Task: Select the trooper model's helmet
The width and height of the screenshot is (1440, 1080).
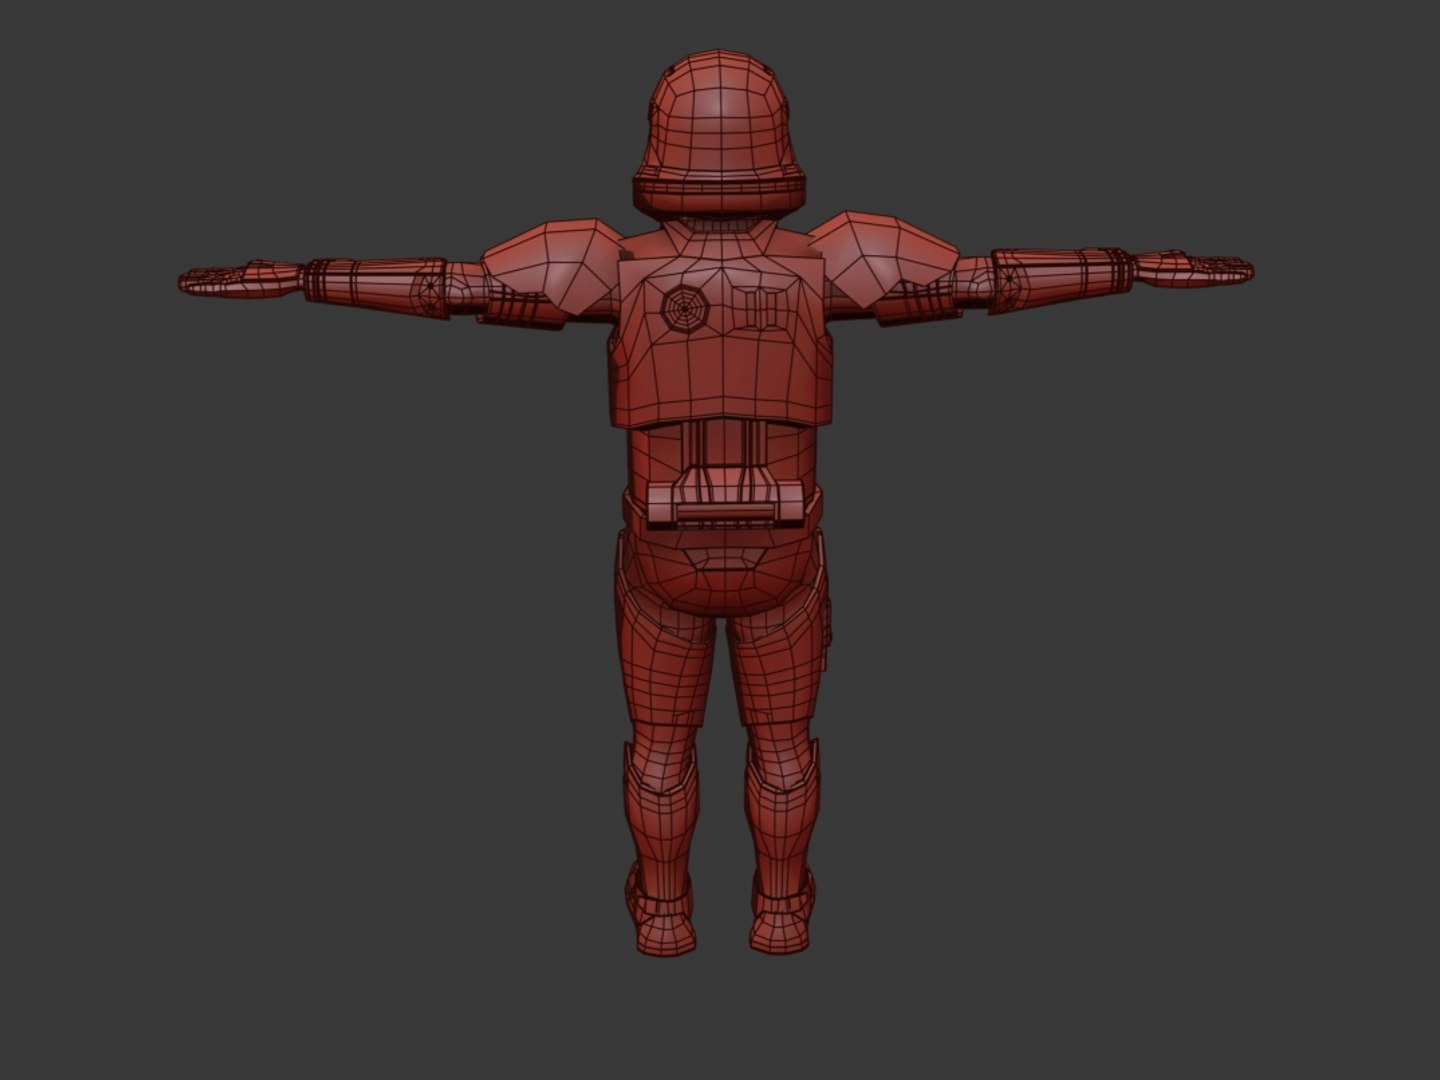Action: (x=720, y=136)
